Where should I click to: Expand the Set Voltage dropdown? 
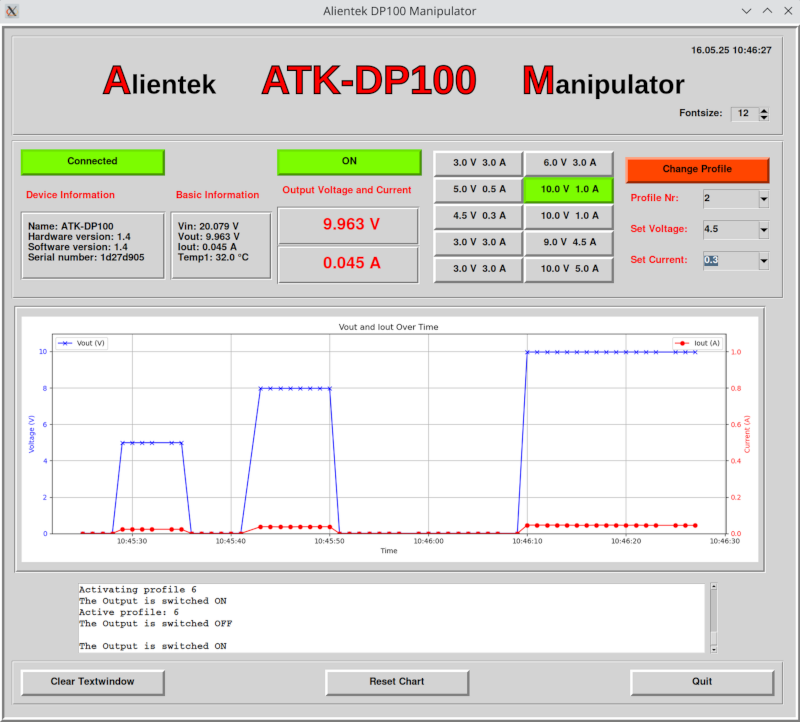(x=763, y=230)
